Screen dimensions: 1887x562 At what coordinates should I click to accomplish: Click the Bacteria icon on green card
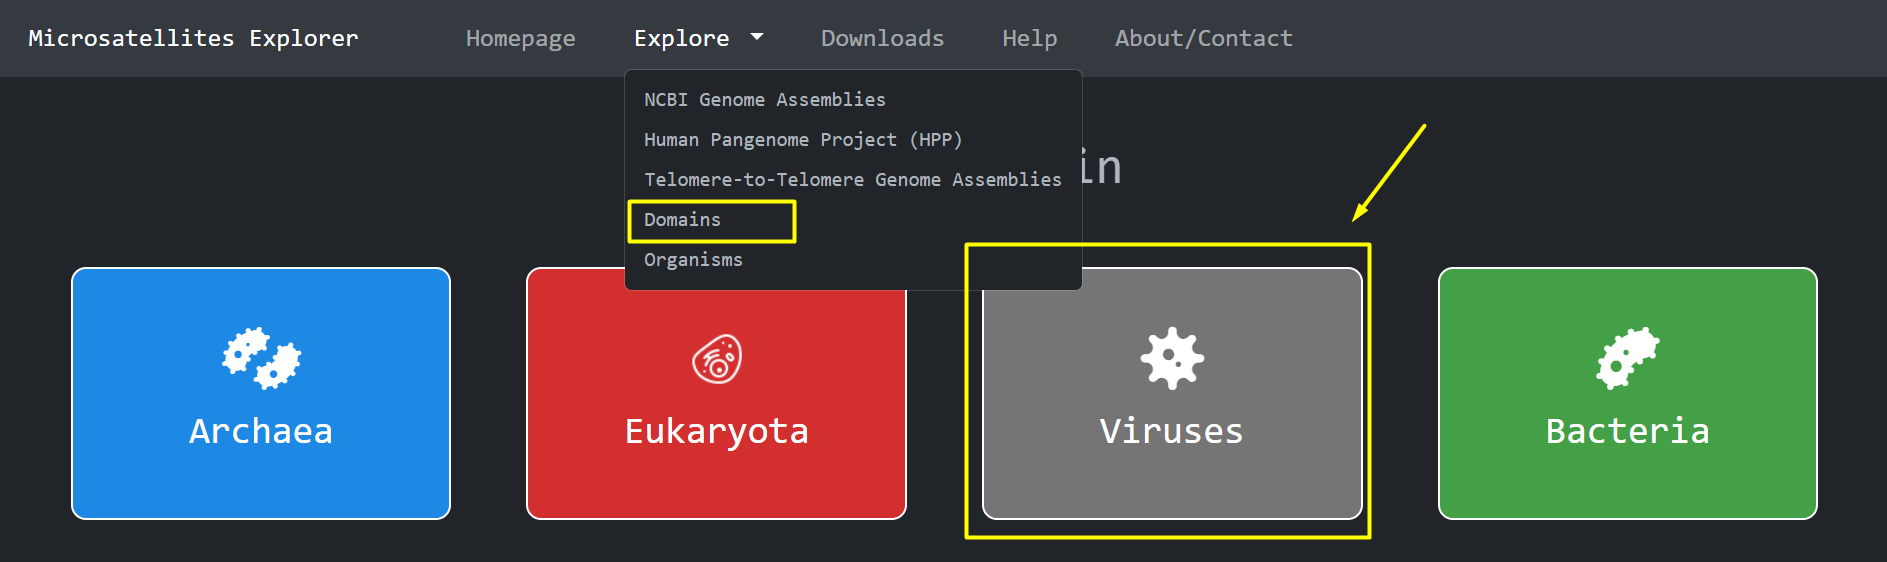(x=1627, y=358)
